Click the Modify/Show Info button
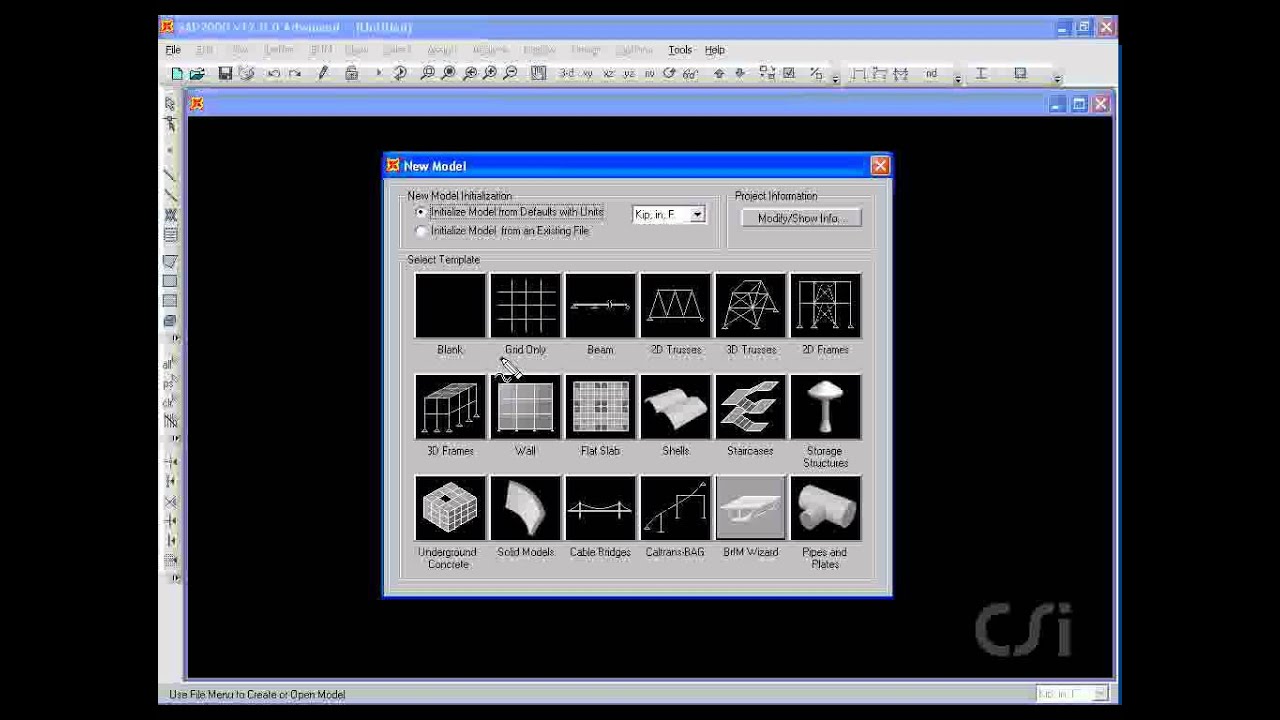 (x=801, y=218)
